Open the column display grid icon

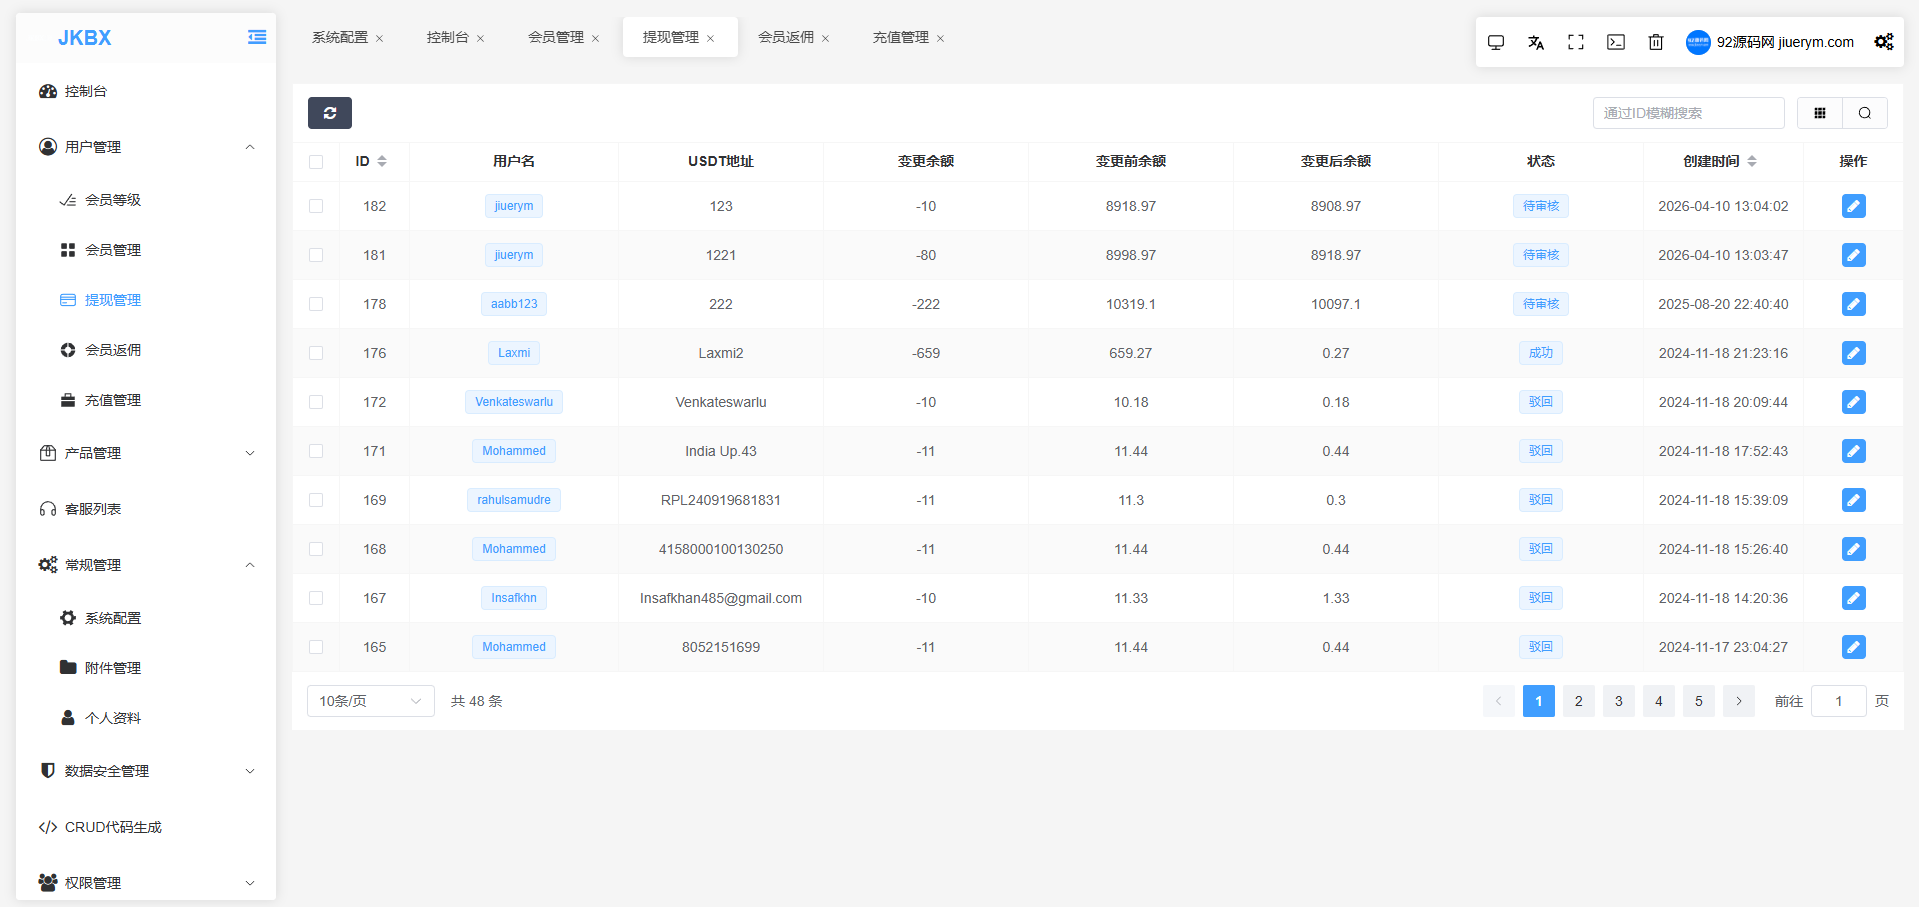[1820, 113]
